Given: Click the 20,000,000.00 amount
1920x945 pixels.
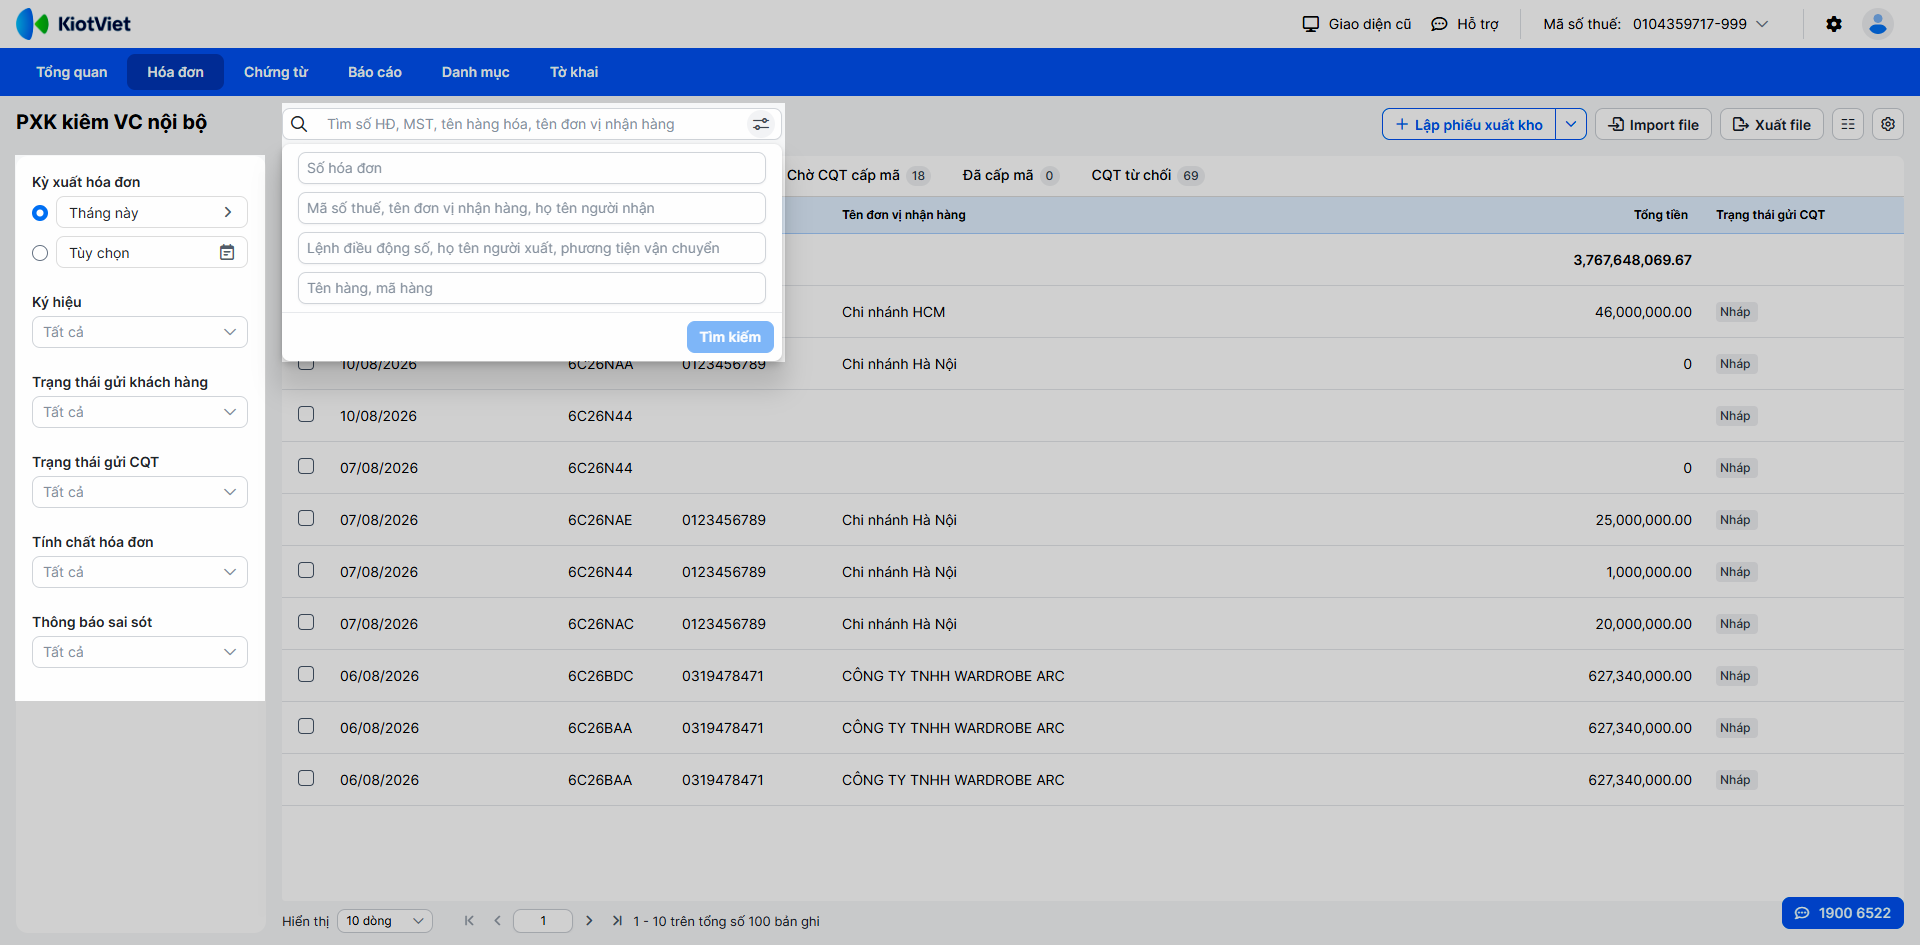Looking at the screenshot, I should pyautogui.click(x=1643, y=624).
